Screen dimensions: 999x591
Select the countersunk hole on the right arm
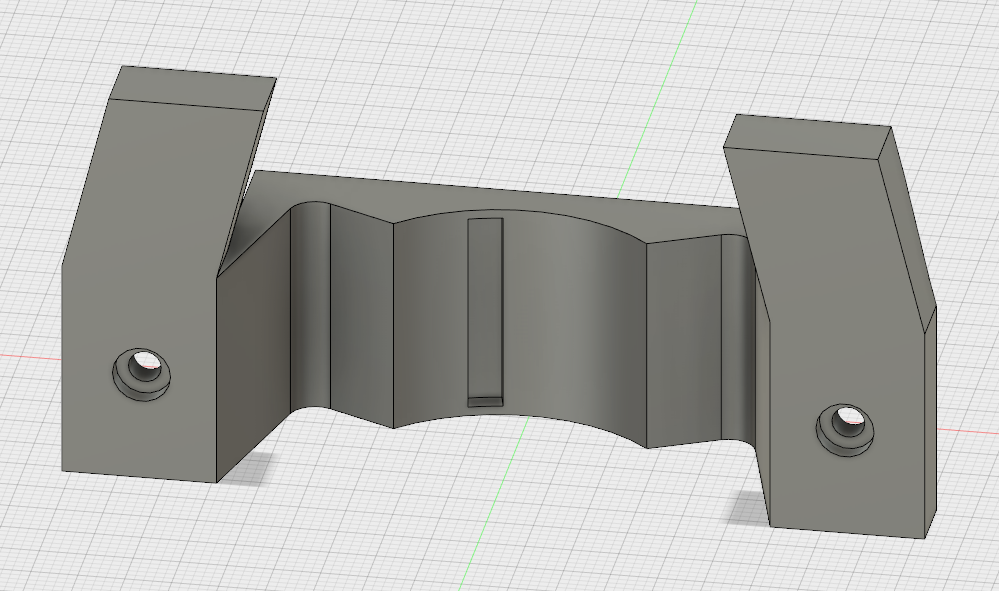point(845,429)
